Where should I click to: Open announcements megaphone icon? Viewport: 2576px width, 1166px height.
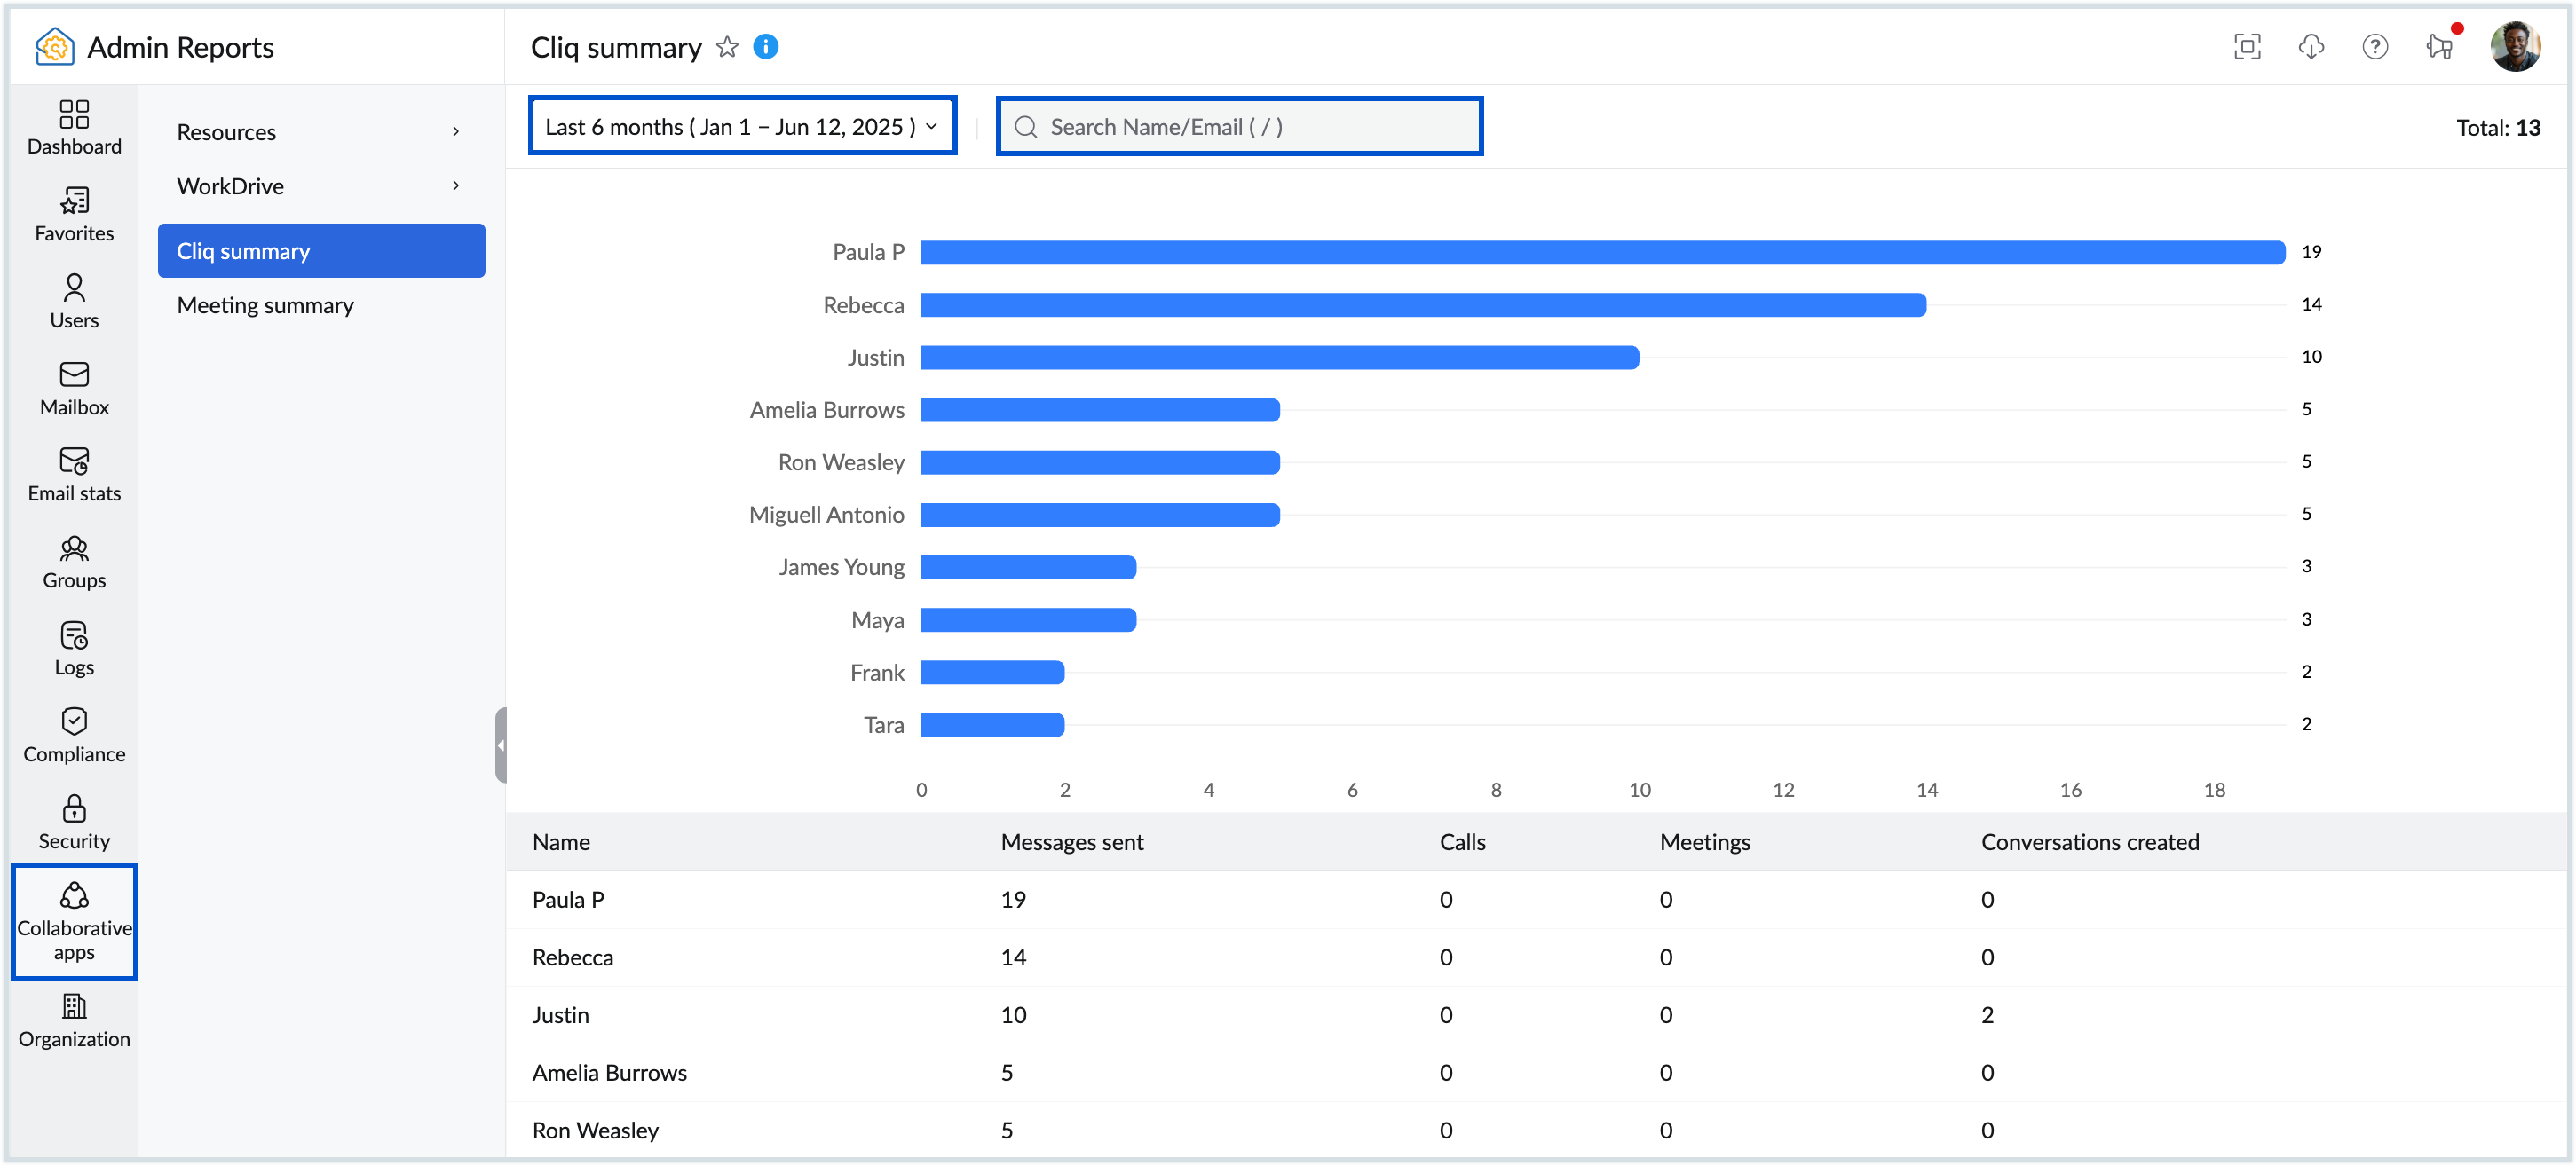[x=2438, y=47]
